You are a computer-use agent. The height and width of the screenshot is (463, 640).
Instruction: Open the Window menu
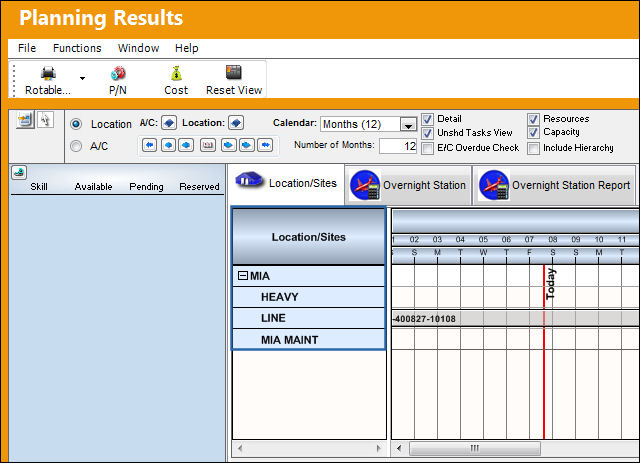(x=138, y=48)
